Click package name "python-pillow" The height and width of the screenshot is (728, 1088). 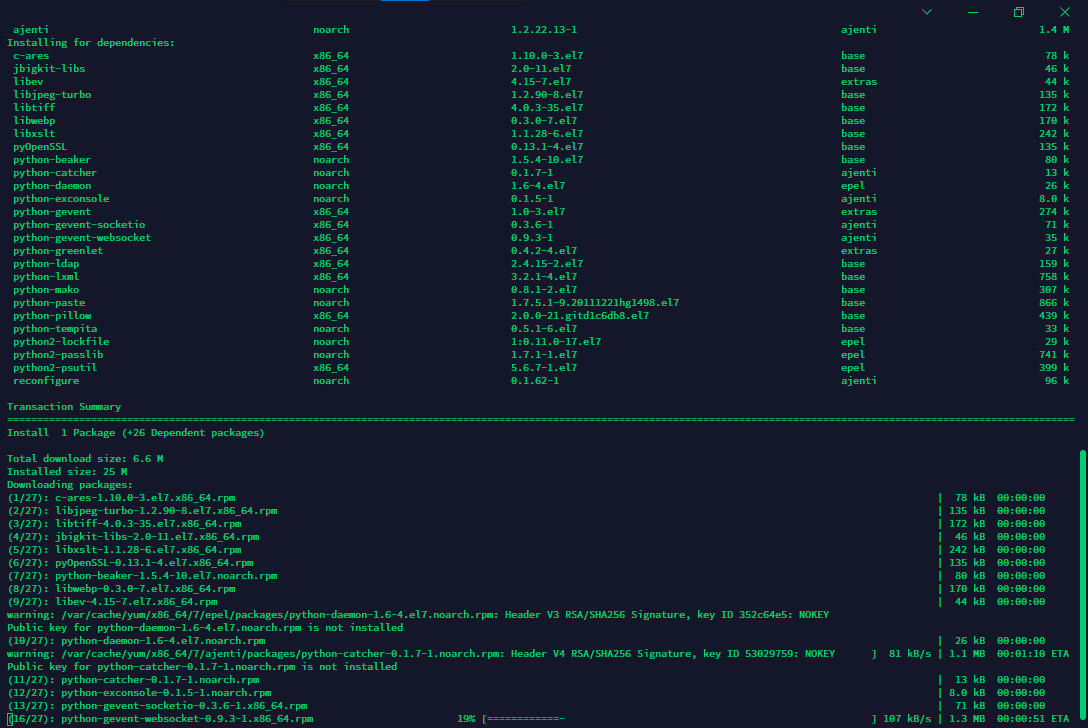coord(52,316)
